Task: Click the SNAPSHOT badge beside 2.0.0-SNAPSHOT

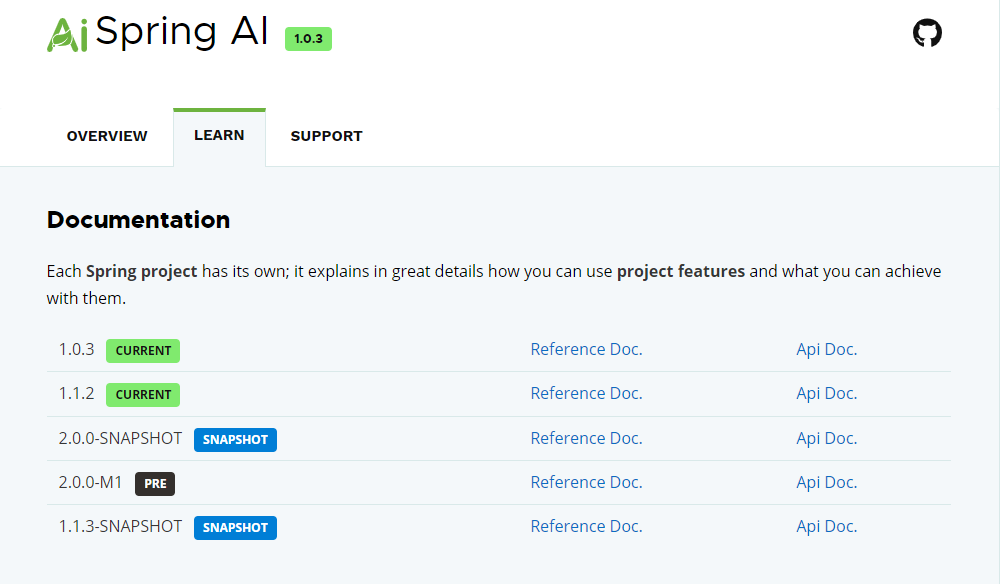Action: (235, 440)
